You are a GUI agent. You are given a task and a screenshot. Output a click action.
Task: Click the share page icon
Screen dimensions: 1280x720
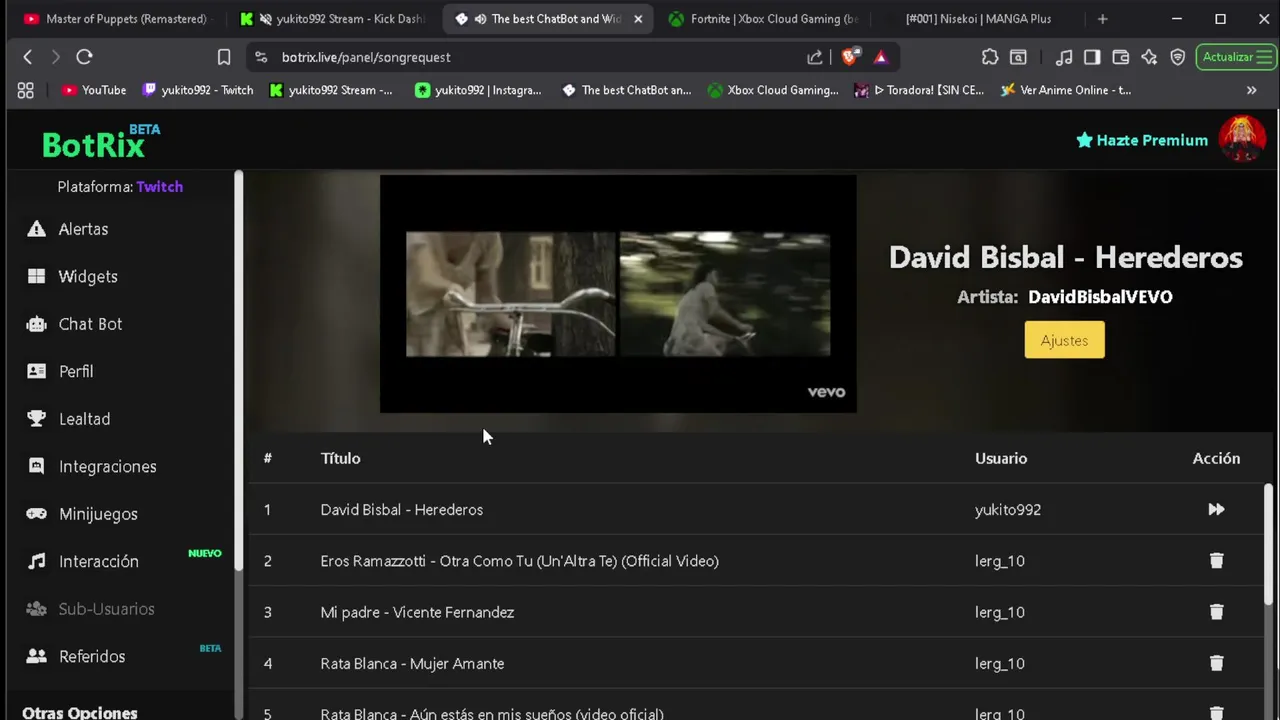click(815, 57)
